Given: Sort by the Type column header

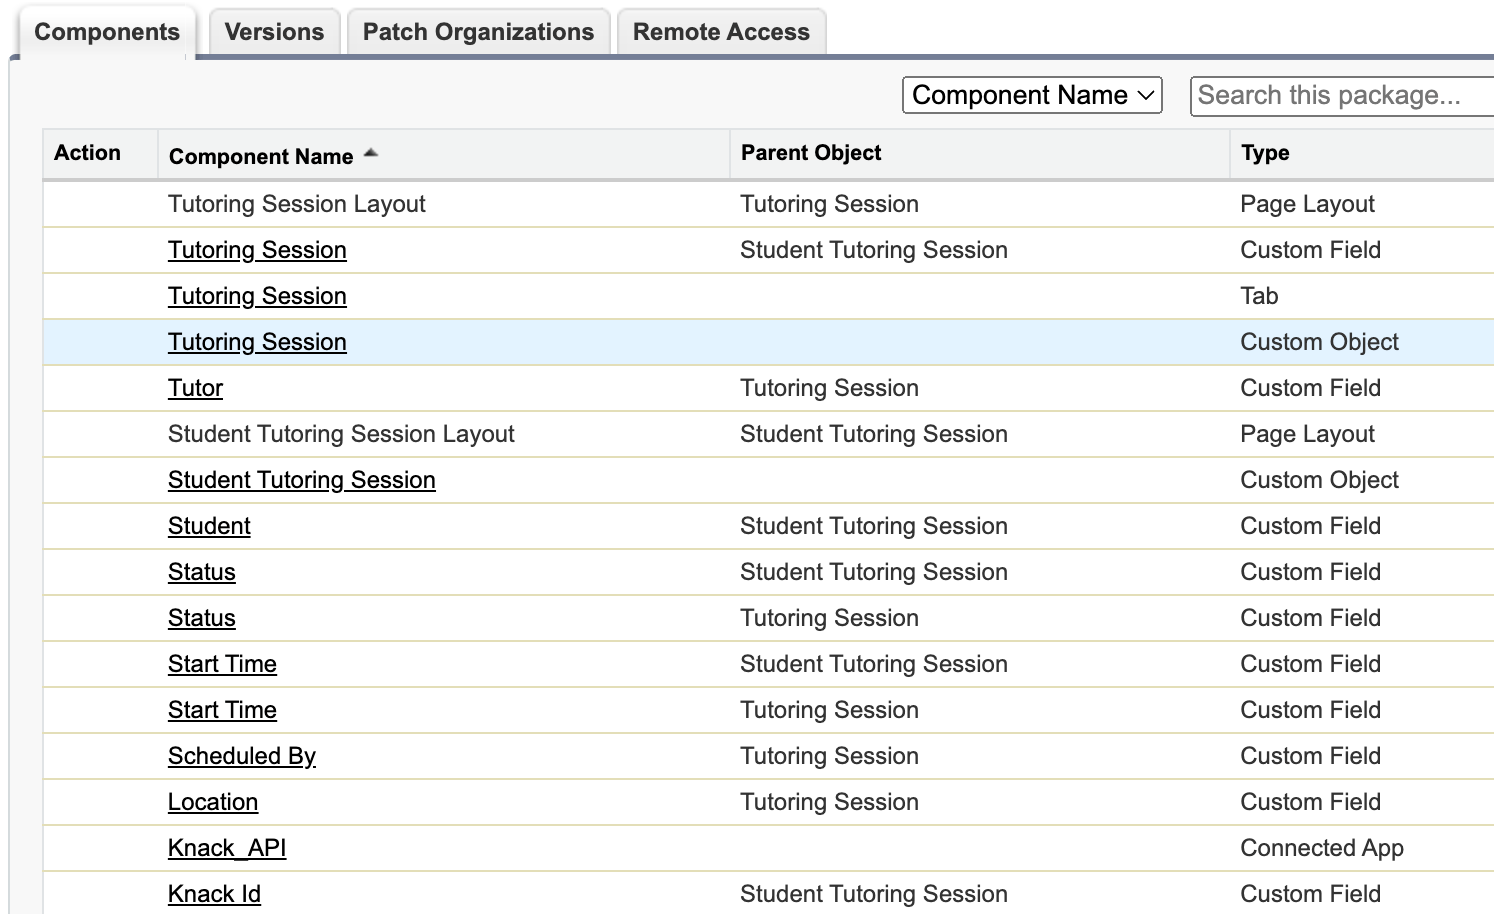Looking at the screenshot, I should (1265, 153).
